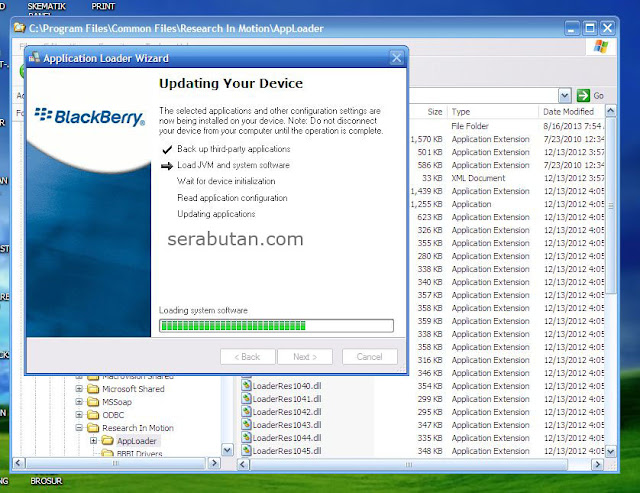Click the file list horizontal scrollbar left arrow
This screenshot has height=493, width=640.
click(x=244, y=464)
